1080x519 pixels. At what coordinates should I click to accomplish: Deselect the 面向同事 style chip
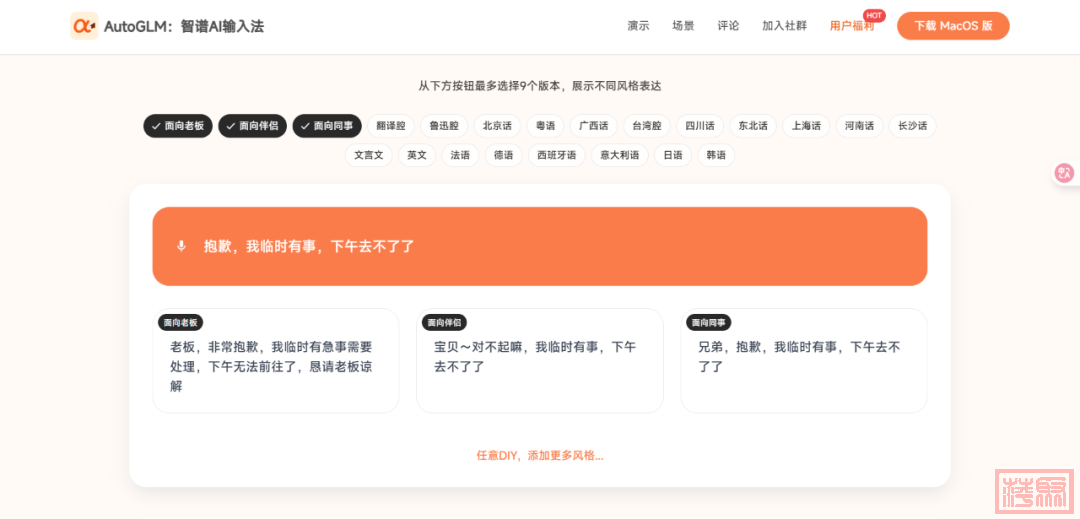pyautogui.click(x=327, y=126)
